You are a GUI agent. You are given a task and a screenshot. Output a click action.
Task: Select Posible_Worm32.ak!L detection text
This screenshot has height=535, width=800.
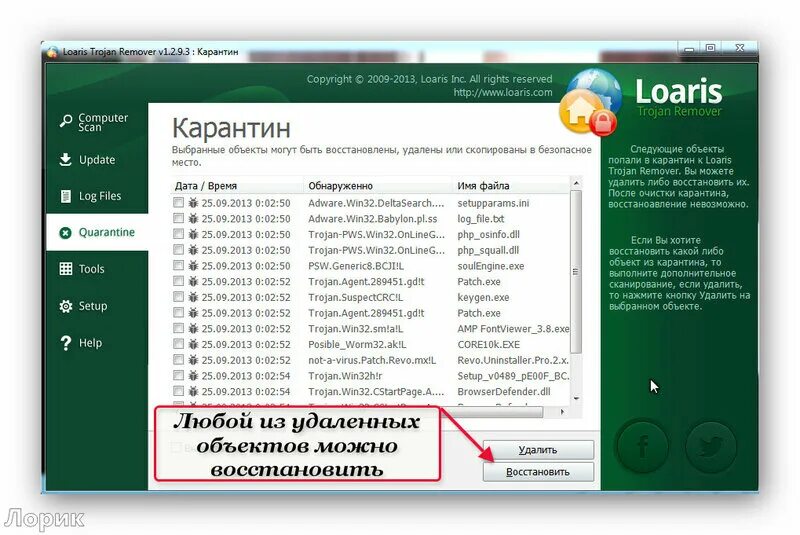(x=357, y=344)
